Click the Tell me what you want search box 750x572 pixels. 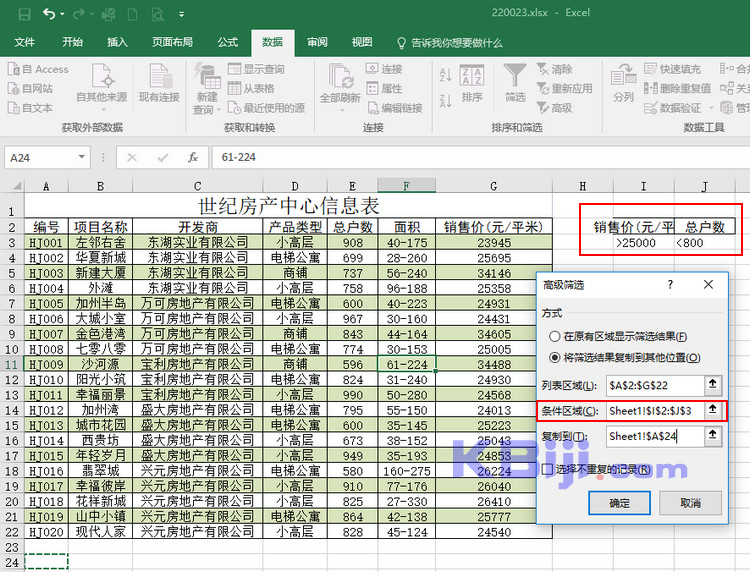[x=450, y=43]
